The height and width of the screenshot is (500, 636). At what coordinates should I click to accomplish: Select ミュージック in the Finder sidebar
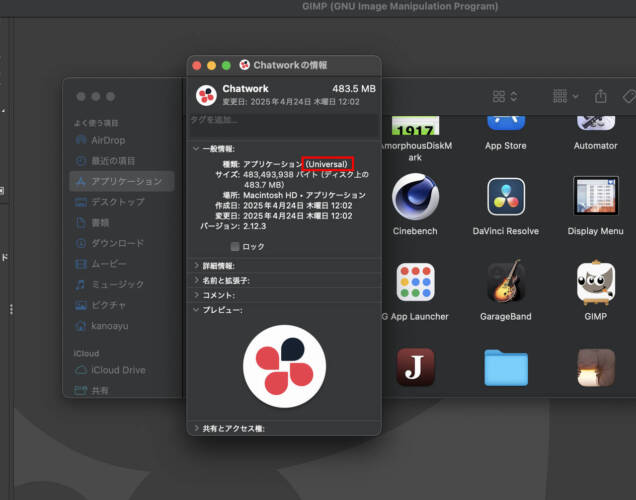tap(122, 284)
